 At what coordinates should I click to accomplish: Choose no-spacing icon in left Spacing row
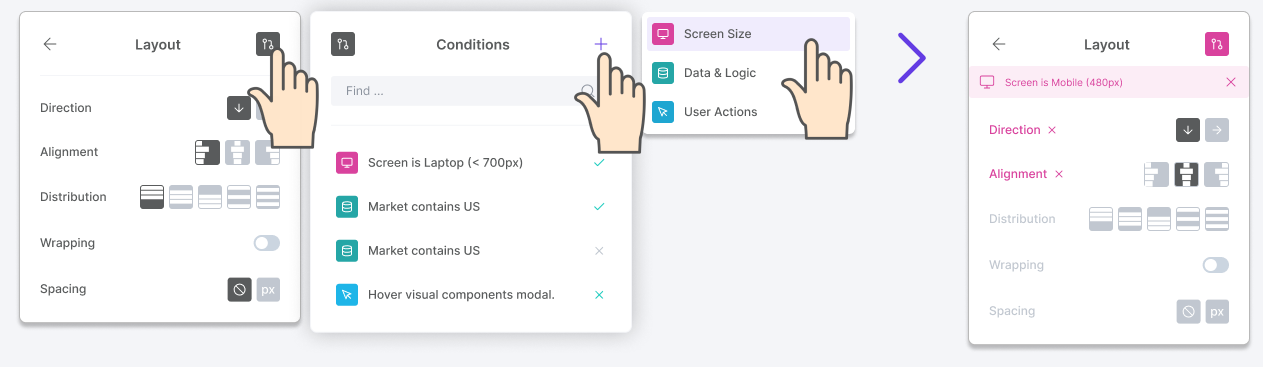tap(239, 289)
